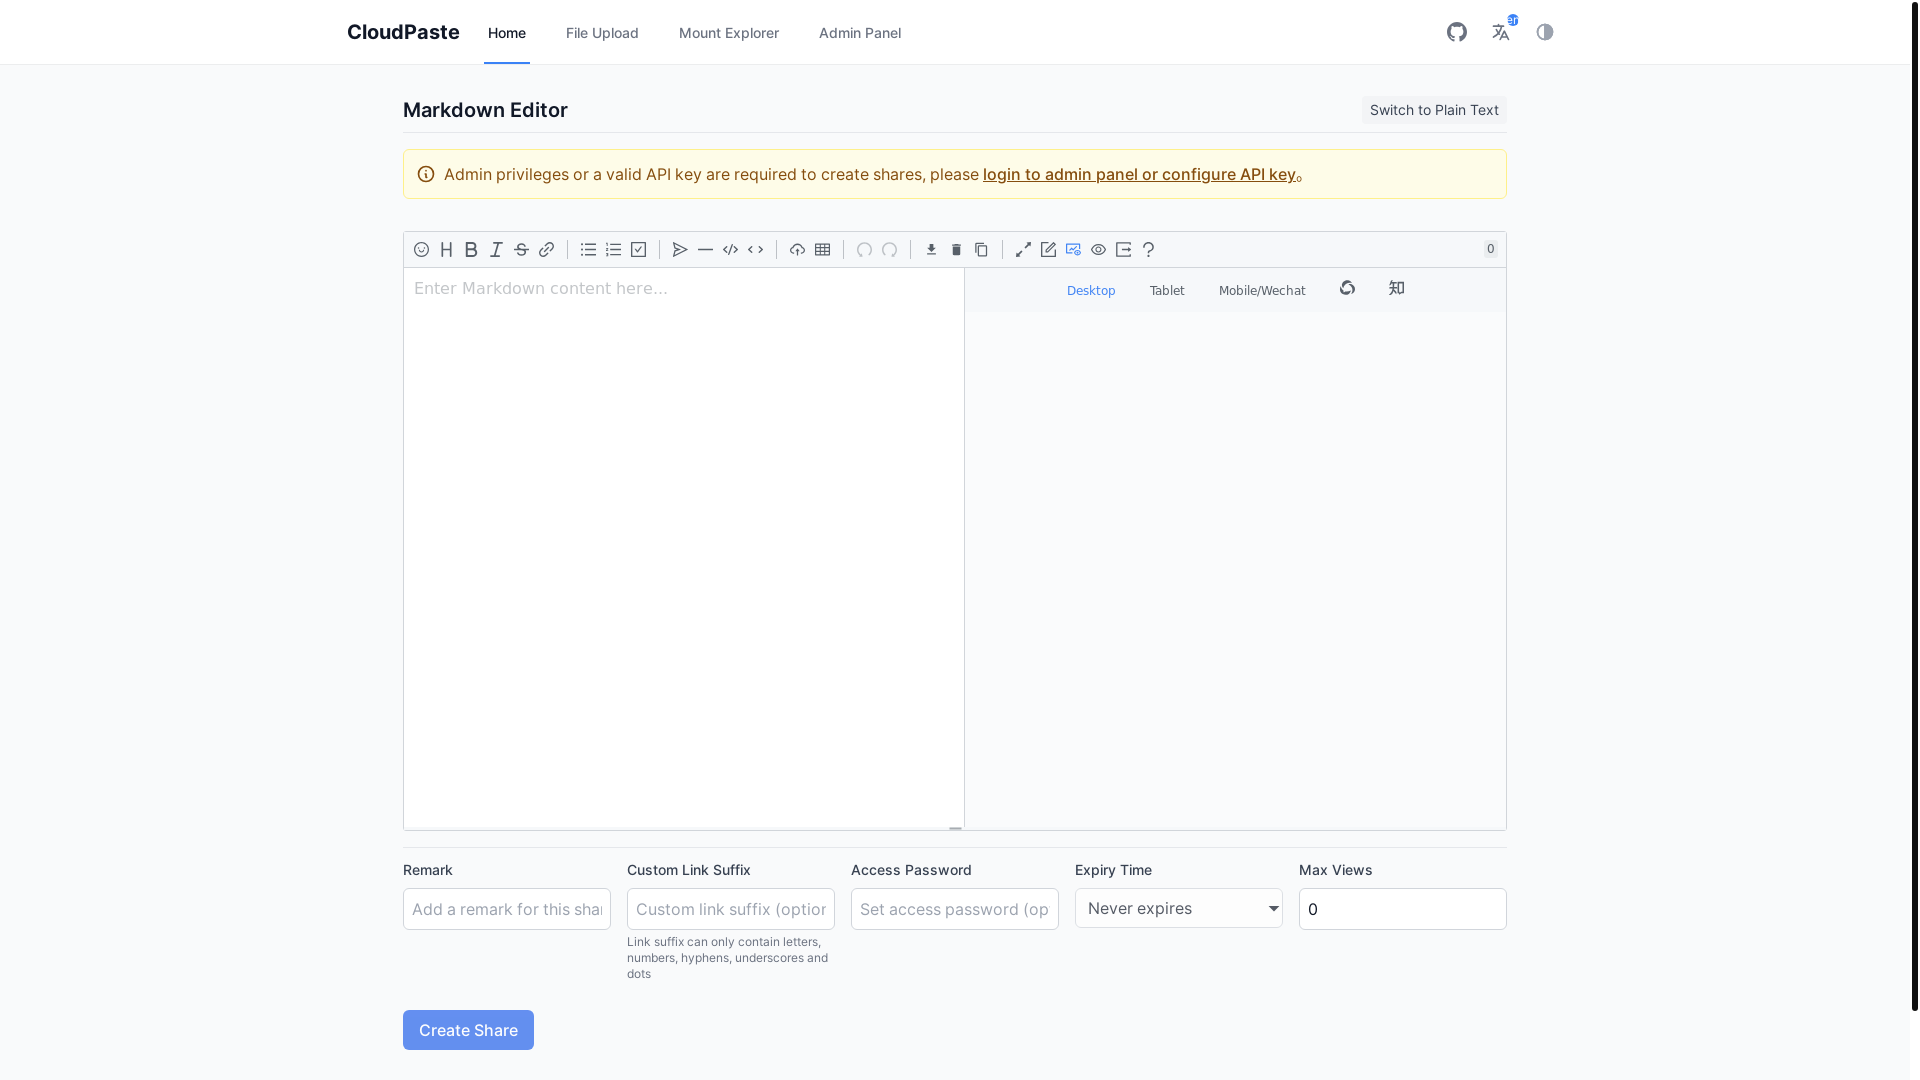The height and width of the screenshot is (1080, 1920).
Task: Click the redo arrow icon
Action: 889,250
